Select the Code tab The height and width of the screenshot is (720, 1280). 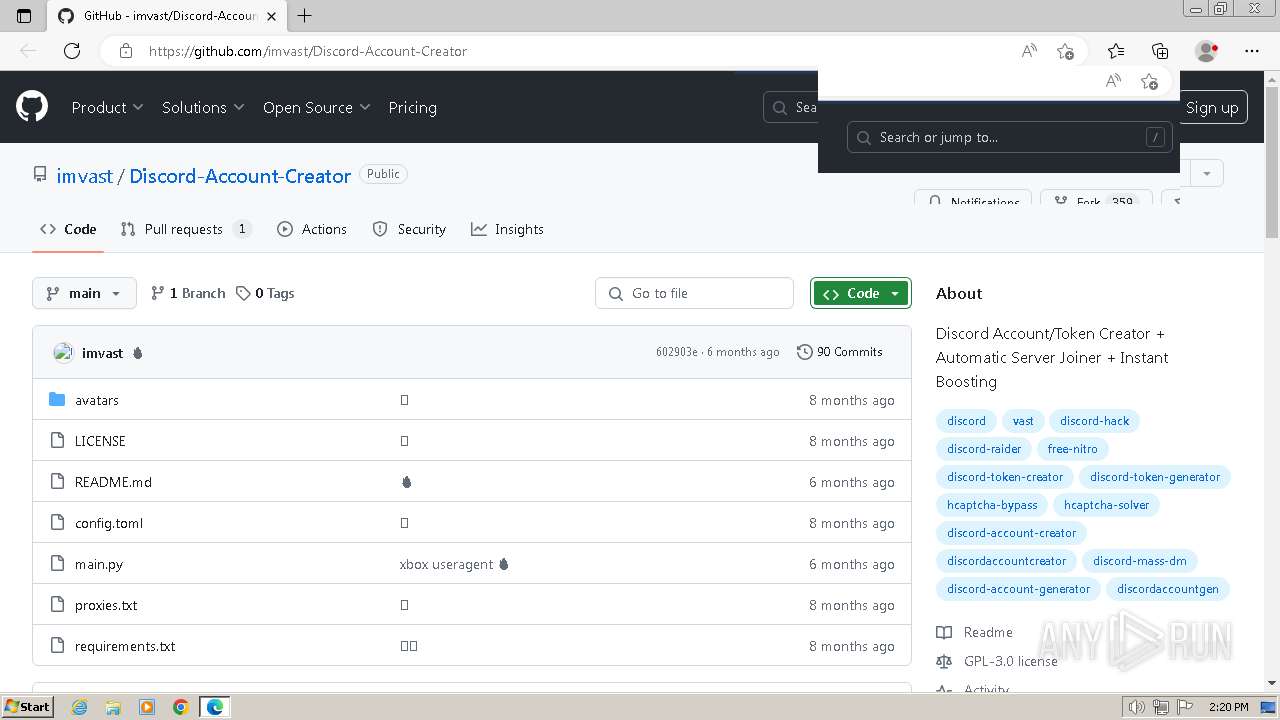click(68, 229)
